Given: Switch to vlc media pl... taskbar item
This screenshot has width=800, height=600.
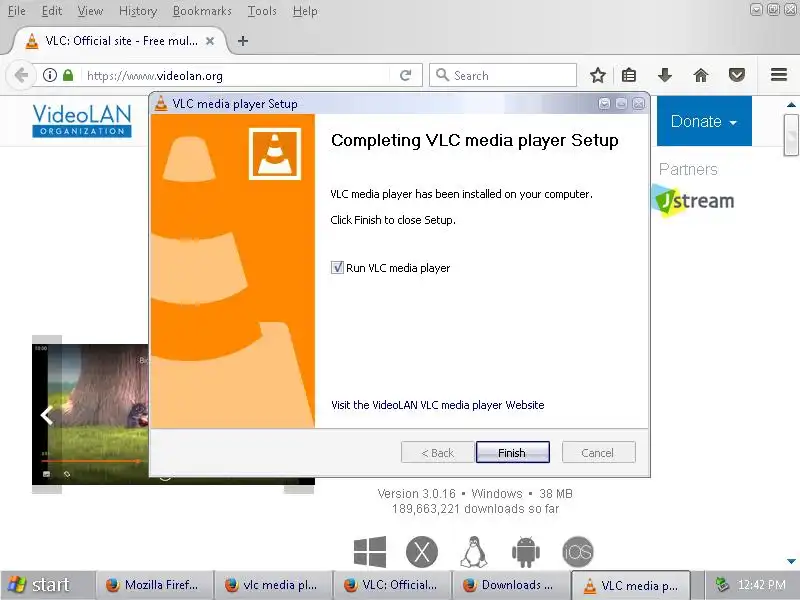Looking at the screenshot, I should coord(272,585).
